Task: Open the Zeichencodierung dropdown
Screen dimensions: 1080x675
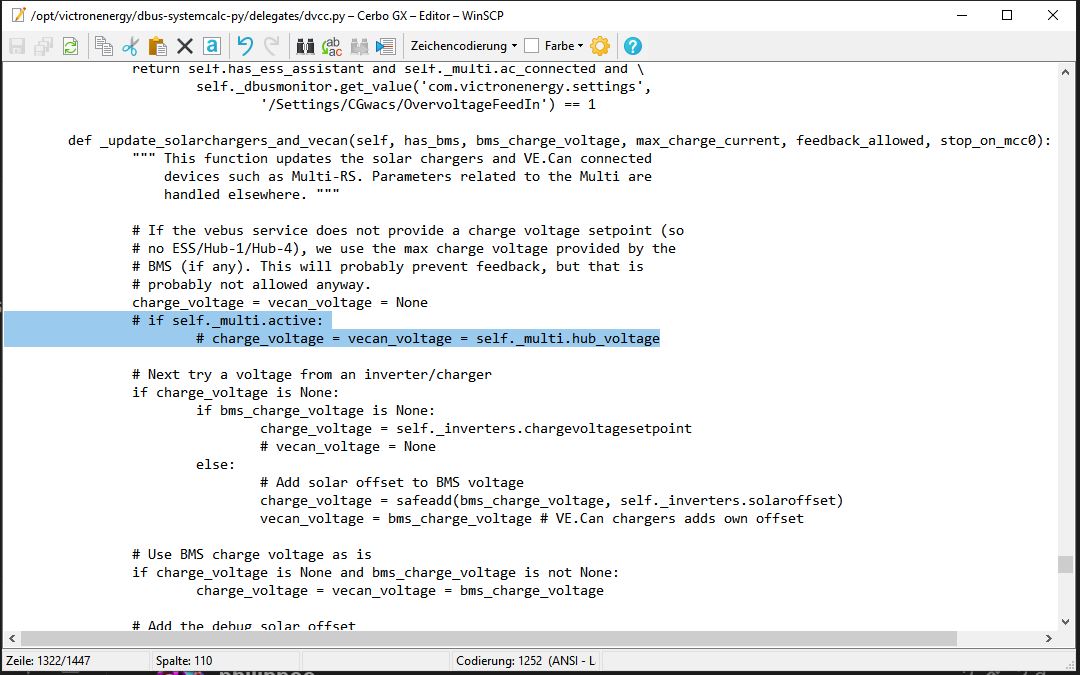Action: click(464, 46)
